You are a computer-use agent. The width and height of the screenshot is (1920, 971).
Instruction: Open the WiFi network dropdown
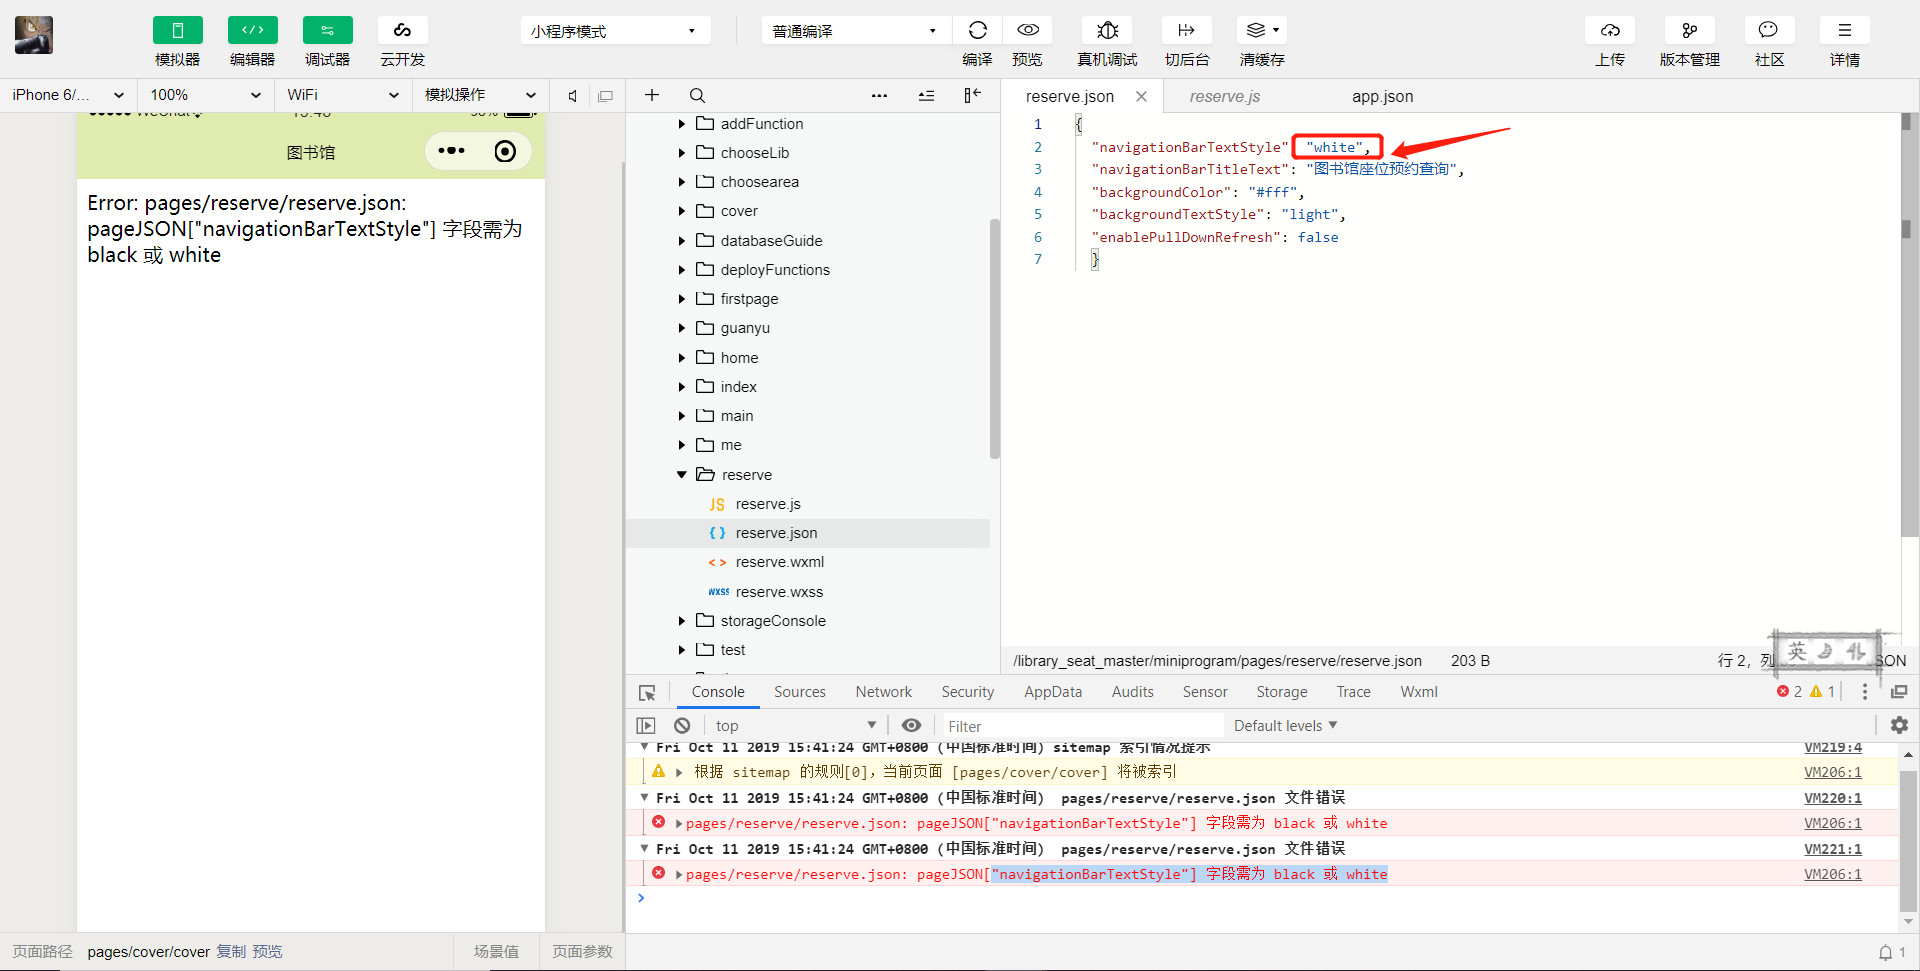(x=342, y=95)
